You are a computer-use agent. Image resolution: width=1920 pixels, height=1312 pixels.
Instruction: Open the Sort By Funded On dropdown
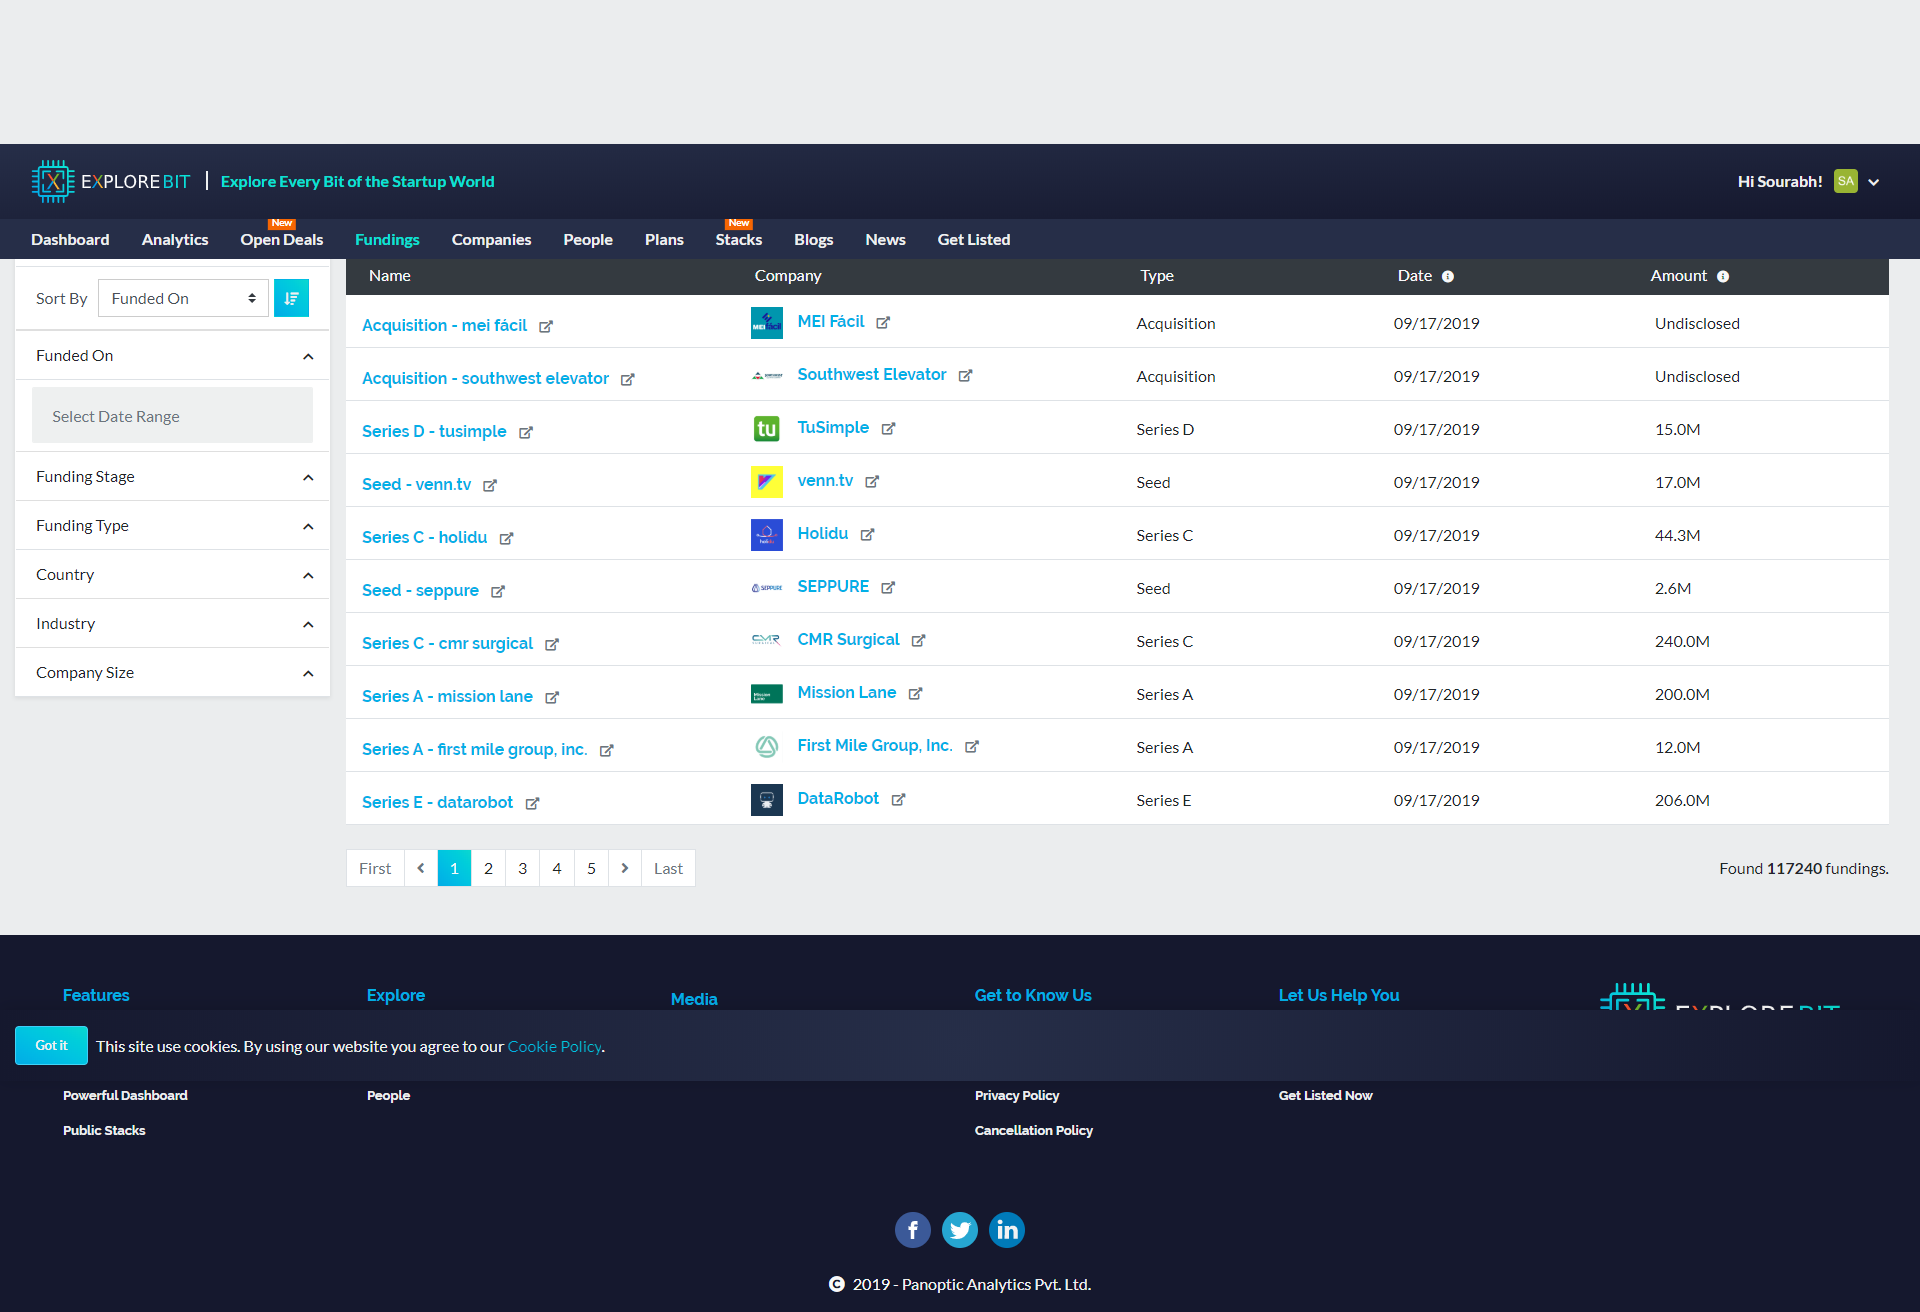tap(183, 298)
